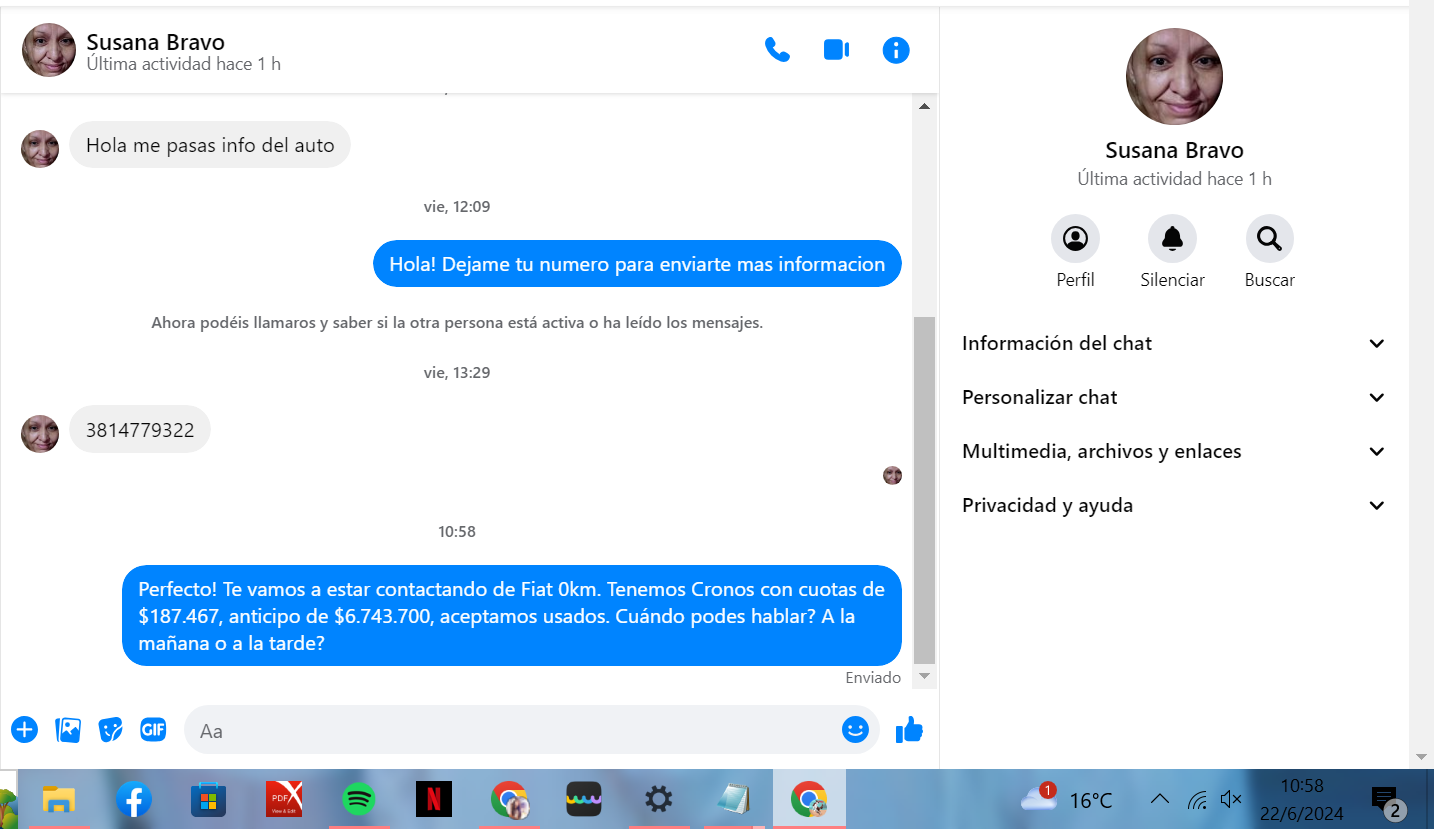Open the emoji picker in message box
1434x829 pixels.
(855, 730)
